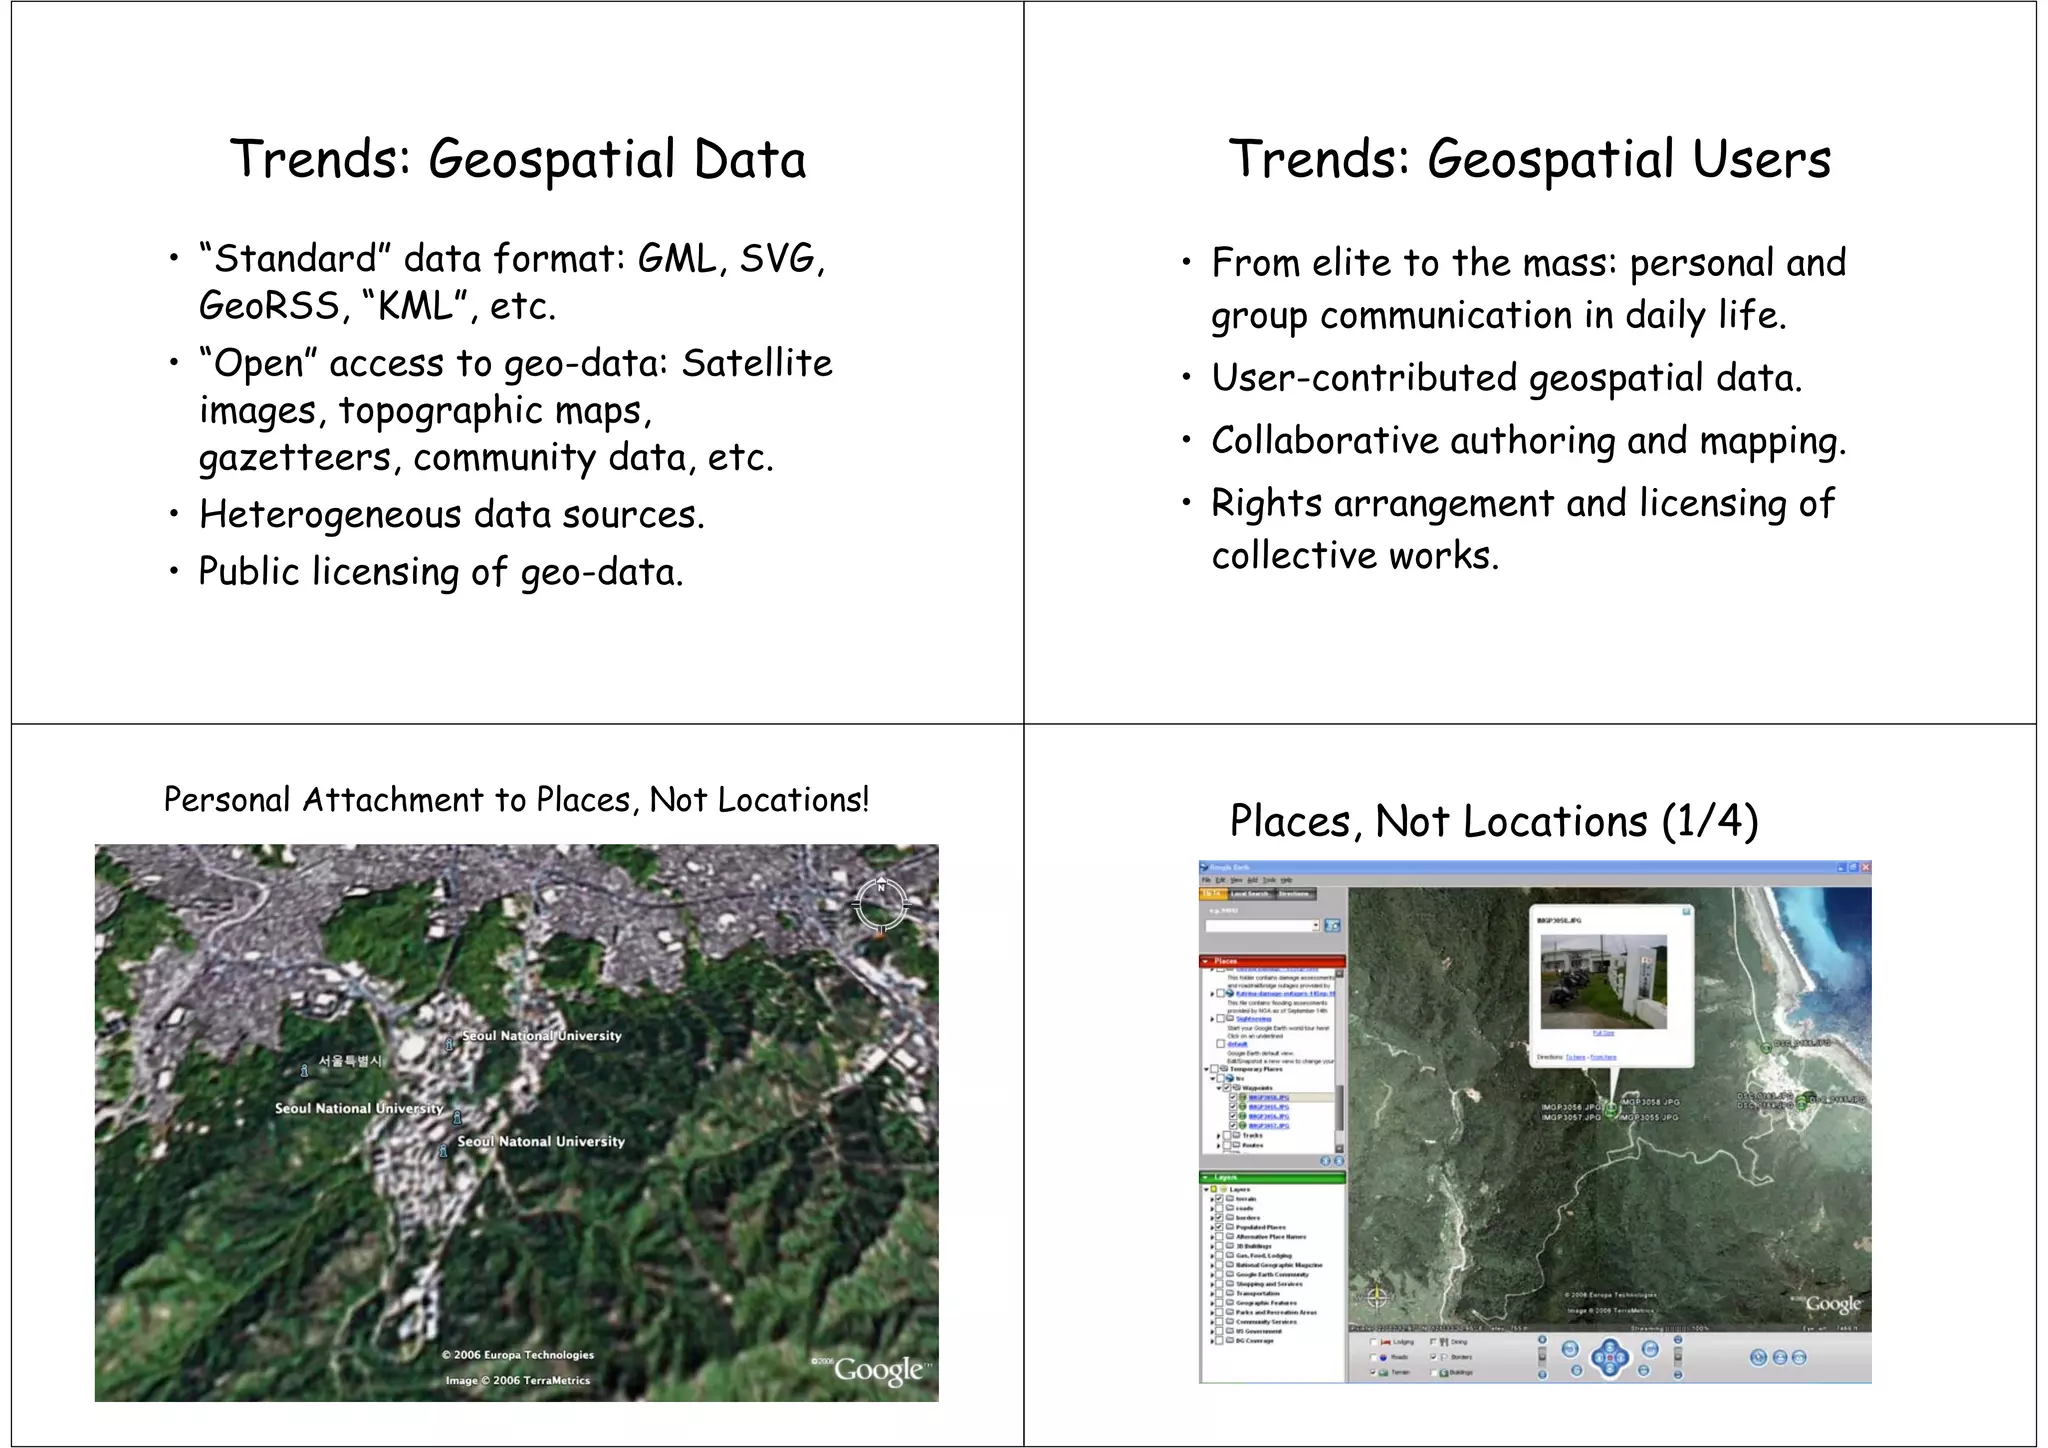Click the DSC photo waypoint near coast
2048x1448 pixels.
[x=1766, y=1046]
